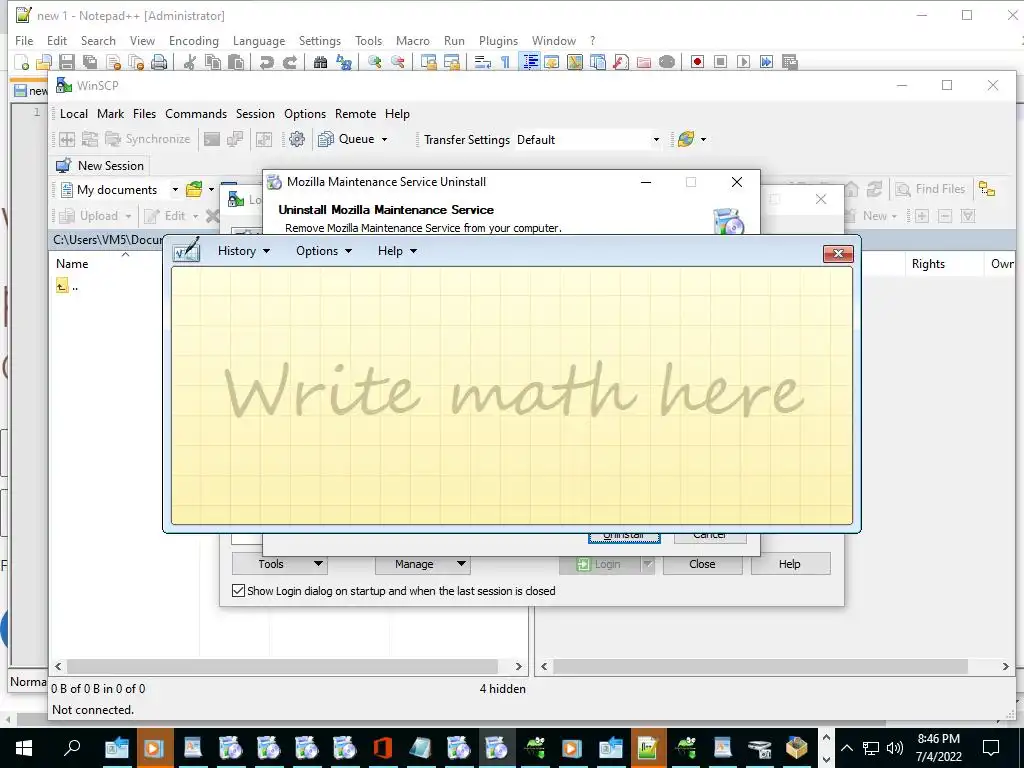Expand the History dropdown in Math Input Panel
The image size is (1024, 768).
pyautogui.click(x=244, y=251)
